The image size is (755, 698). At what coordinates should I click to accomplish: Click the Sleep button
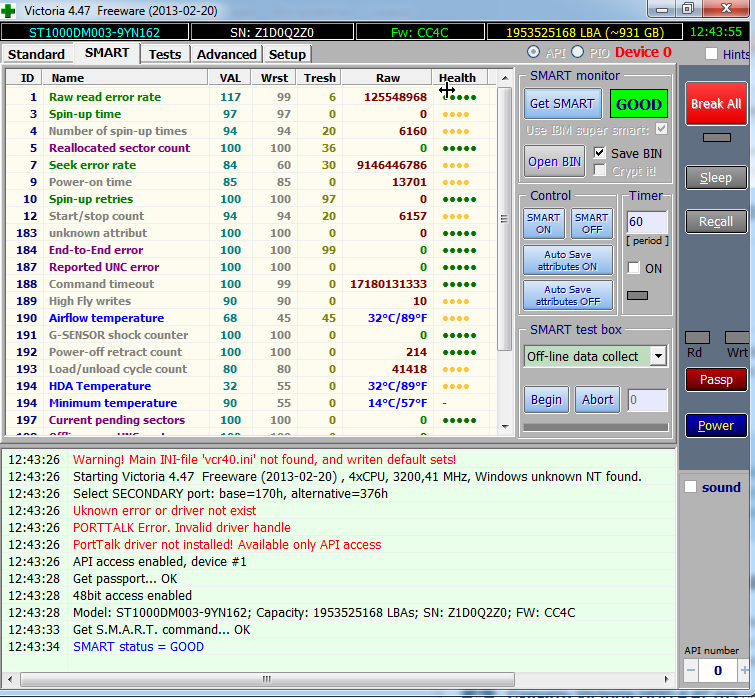pos(716,178)
